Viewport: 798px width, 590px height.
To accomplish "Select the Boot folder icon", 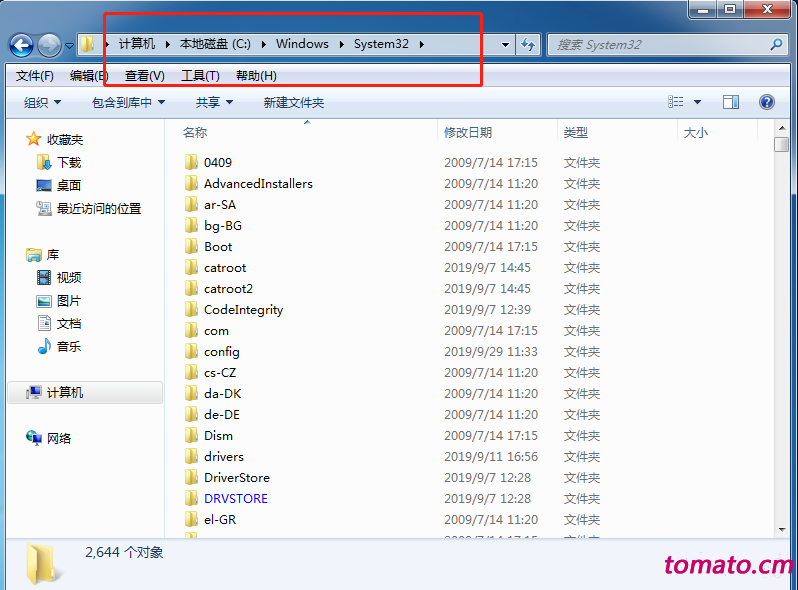I will tap(191, 246).
